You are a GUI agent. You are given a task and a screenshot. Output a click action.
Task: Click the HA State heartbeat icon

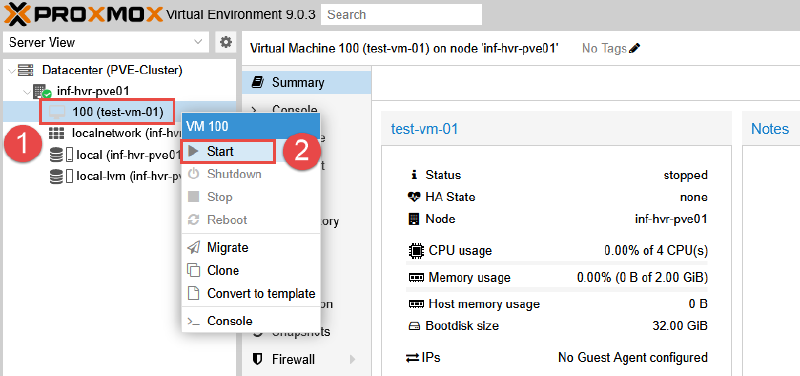(x=414, y=197)
